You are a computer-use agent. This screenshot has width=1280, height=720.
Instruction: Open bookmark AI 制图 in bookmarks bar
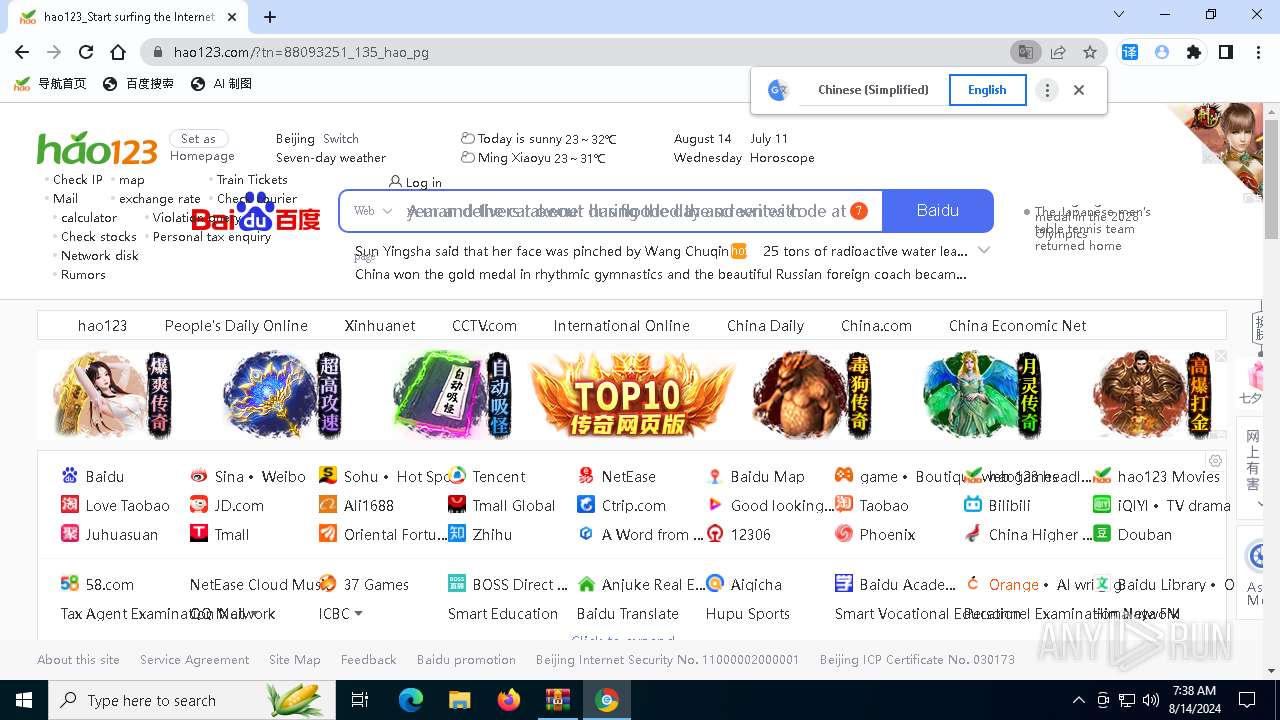[x=221, y=84]
